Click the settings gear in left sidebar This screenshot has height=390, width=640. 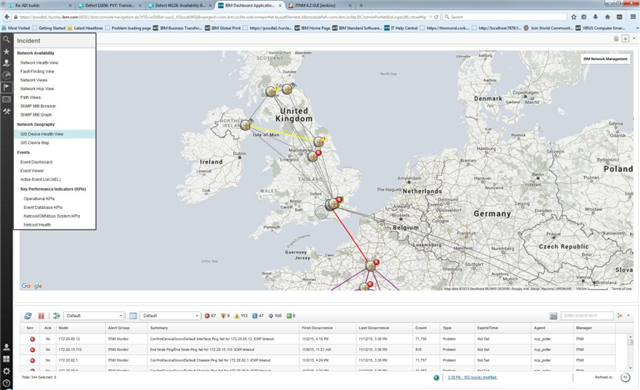(x=6, y=371)
